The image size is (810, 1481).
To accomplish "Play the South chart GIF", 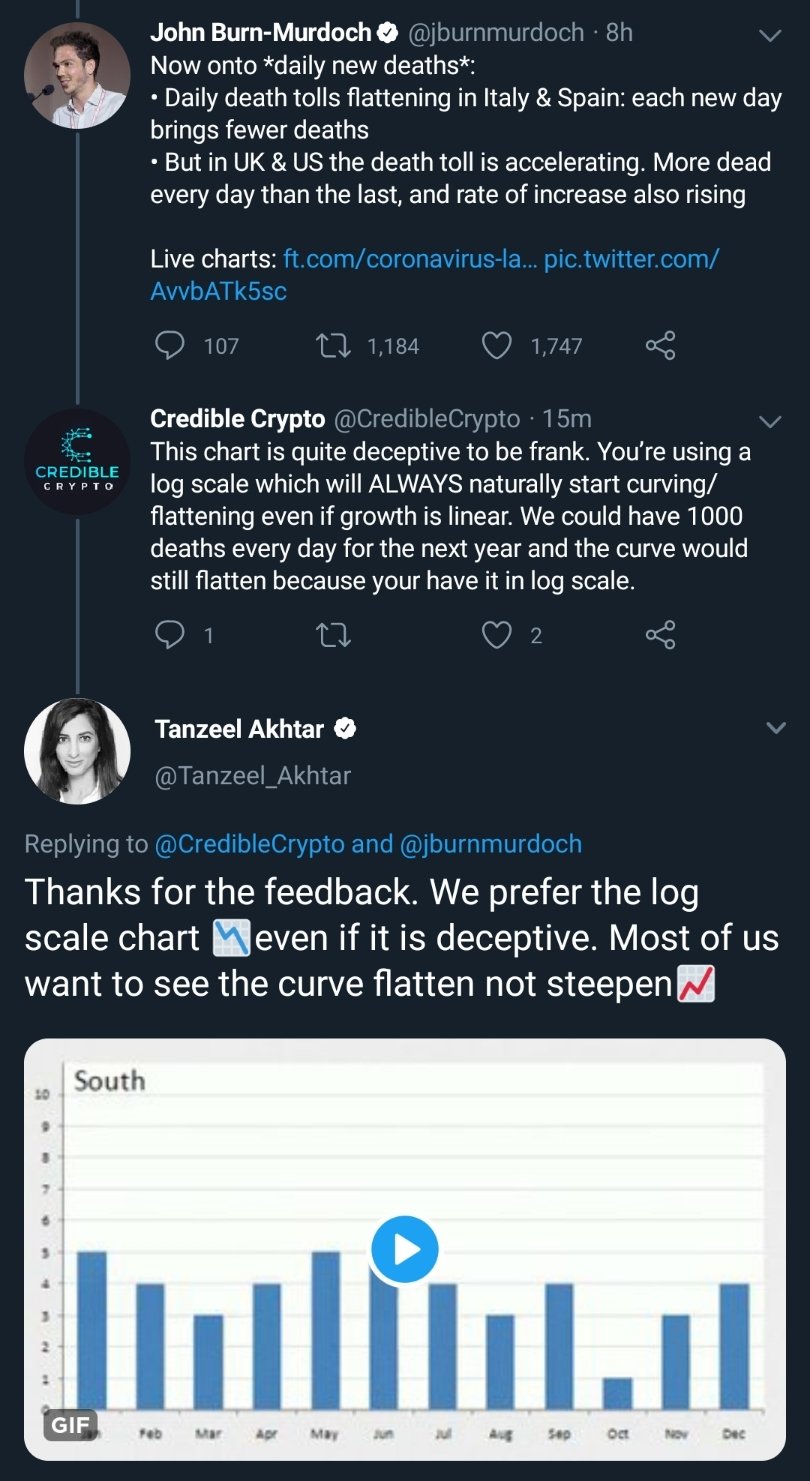I will click(x=404, y=1249).
